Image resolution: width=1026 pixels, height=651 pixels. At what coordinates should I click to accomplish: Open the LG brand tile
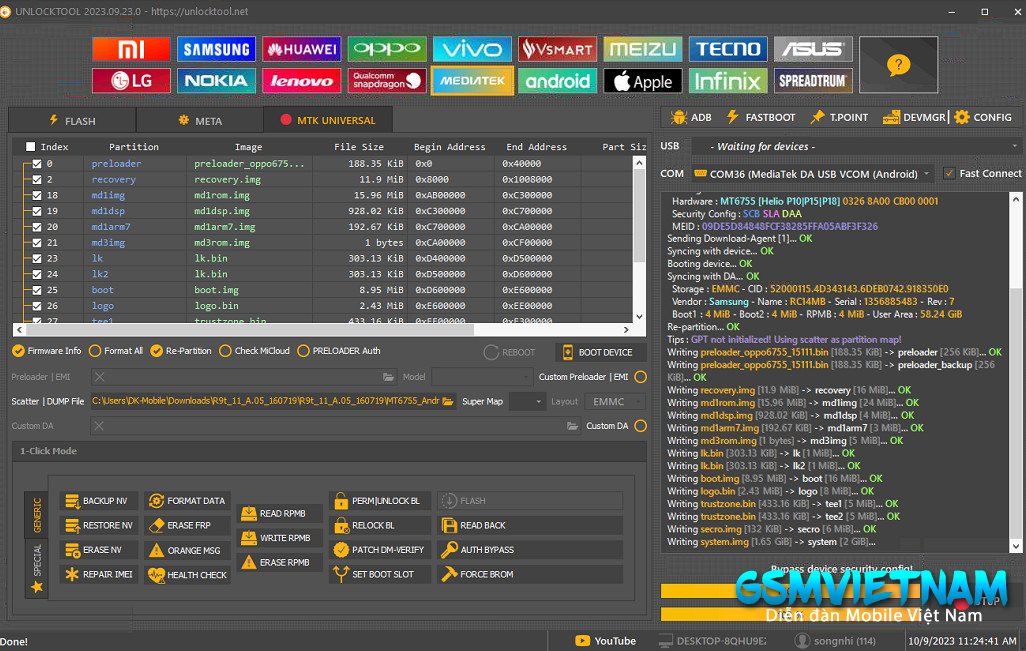coord(131,81)
